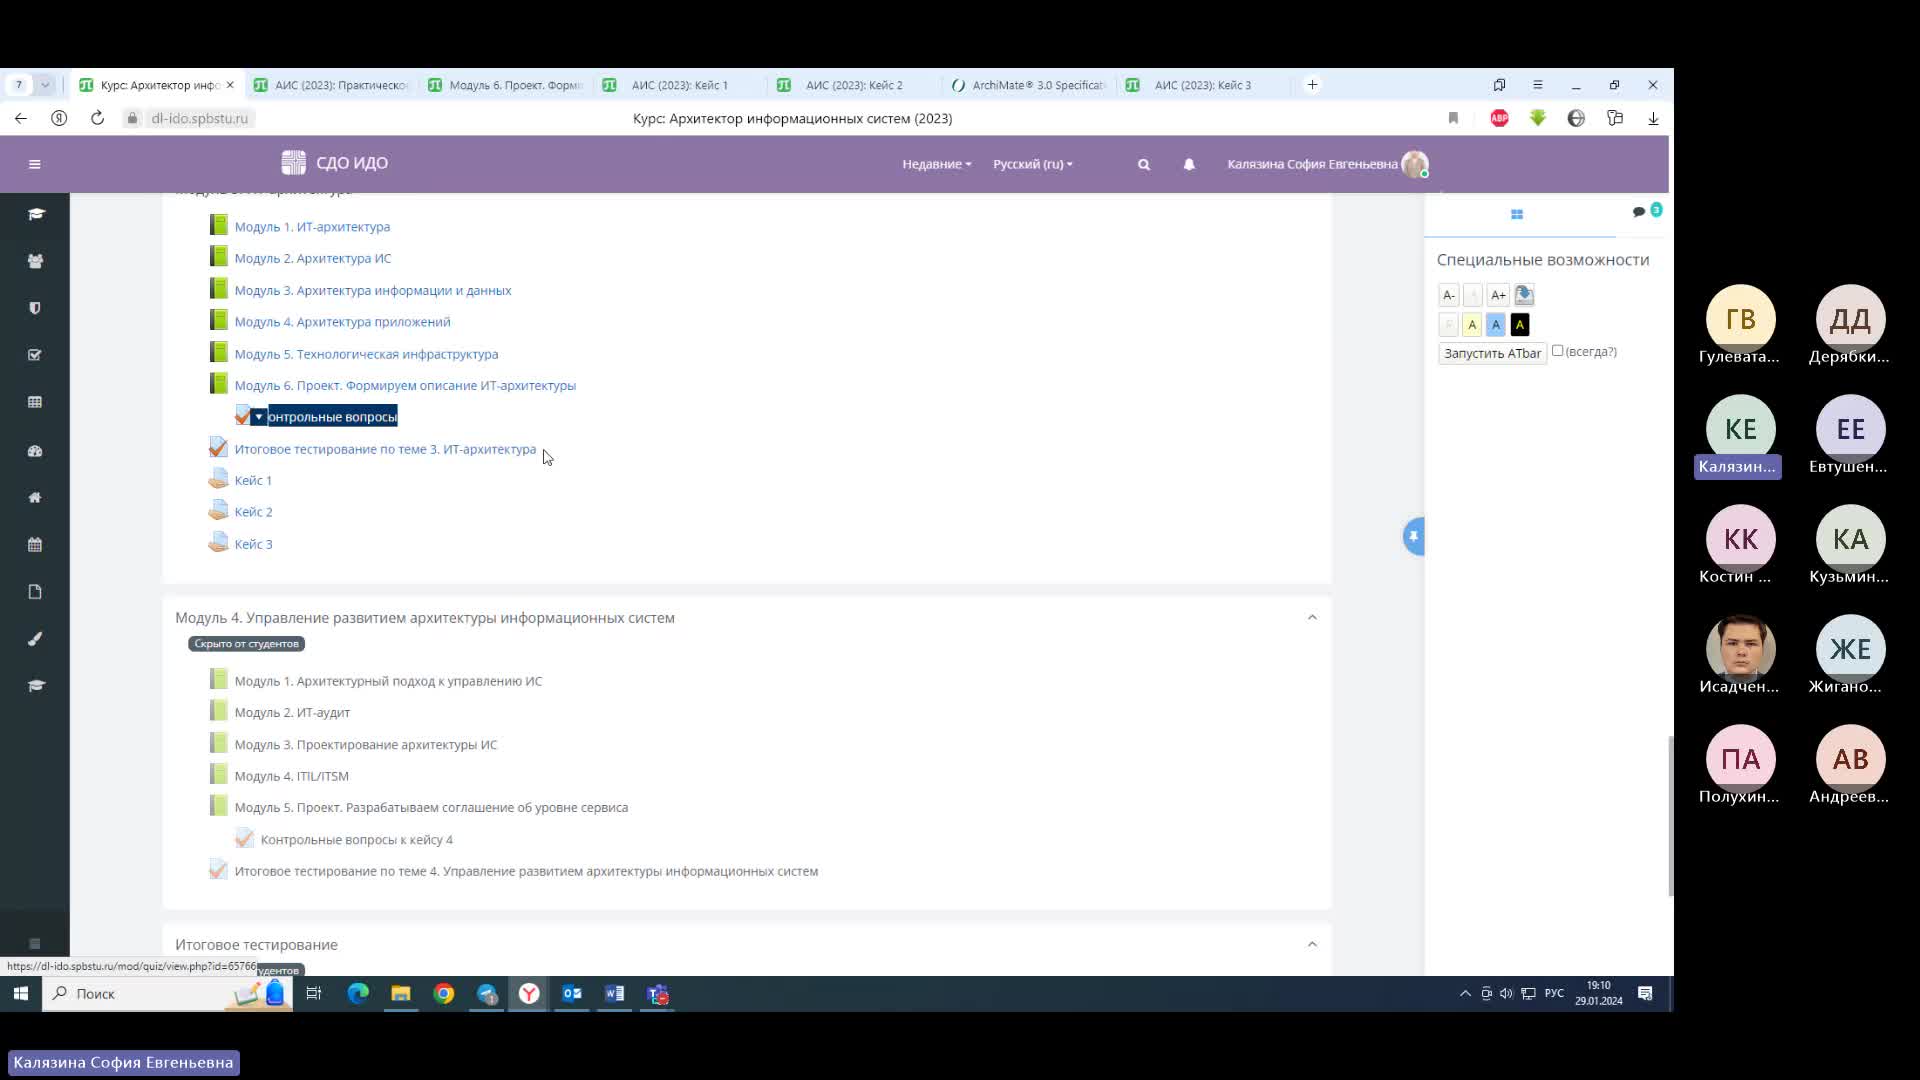Open notifications bell in header
The width and height of the screenshot is (1920, 1080).
1189,164
